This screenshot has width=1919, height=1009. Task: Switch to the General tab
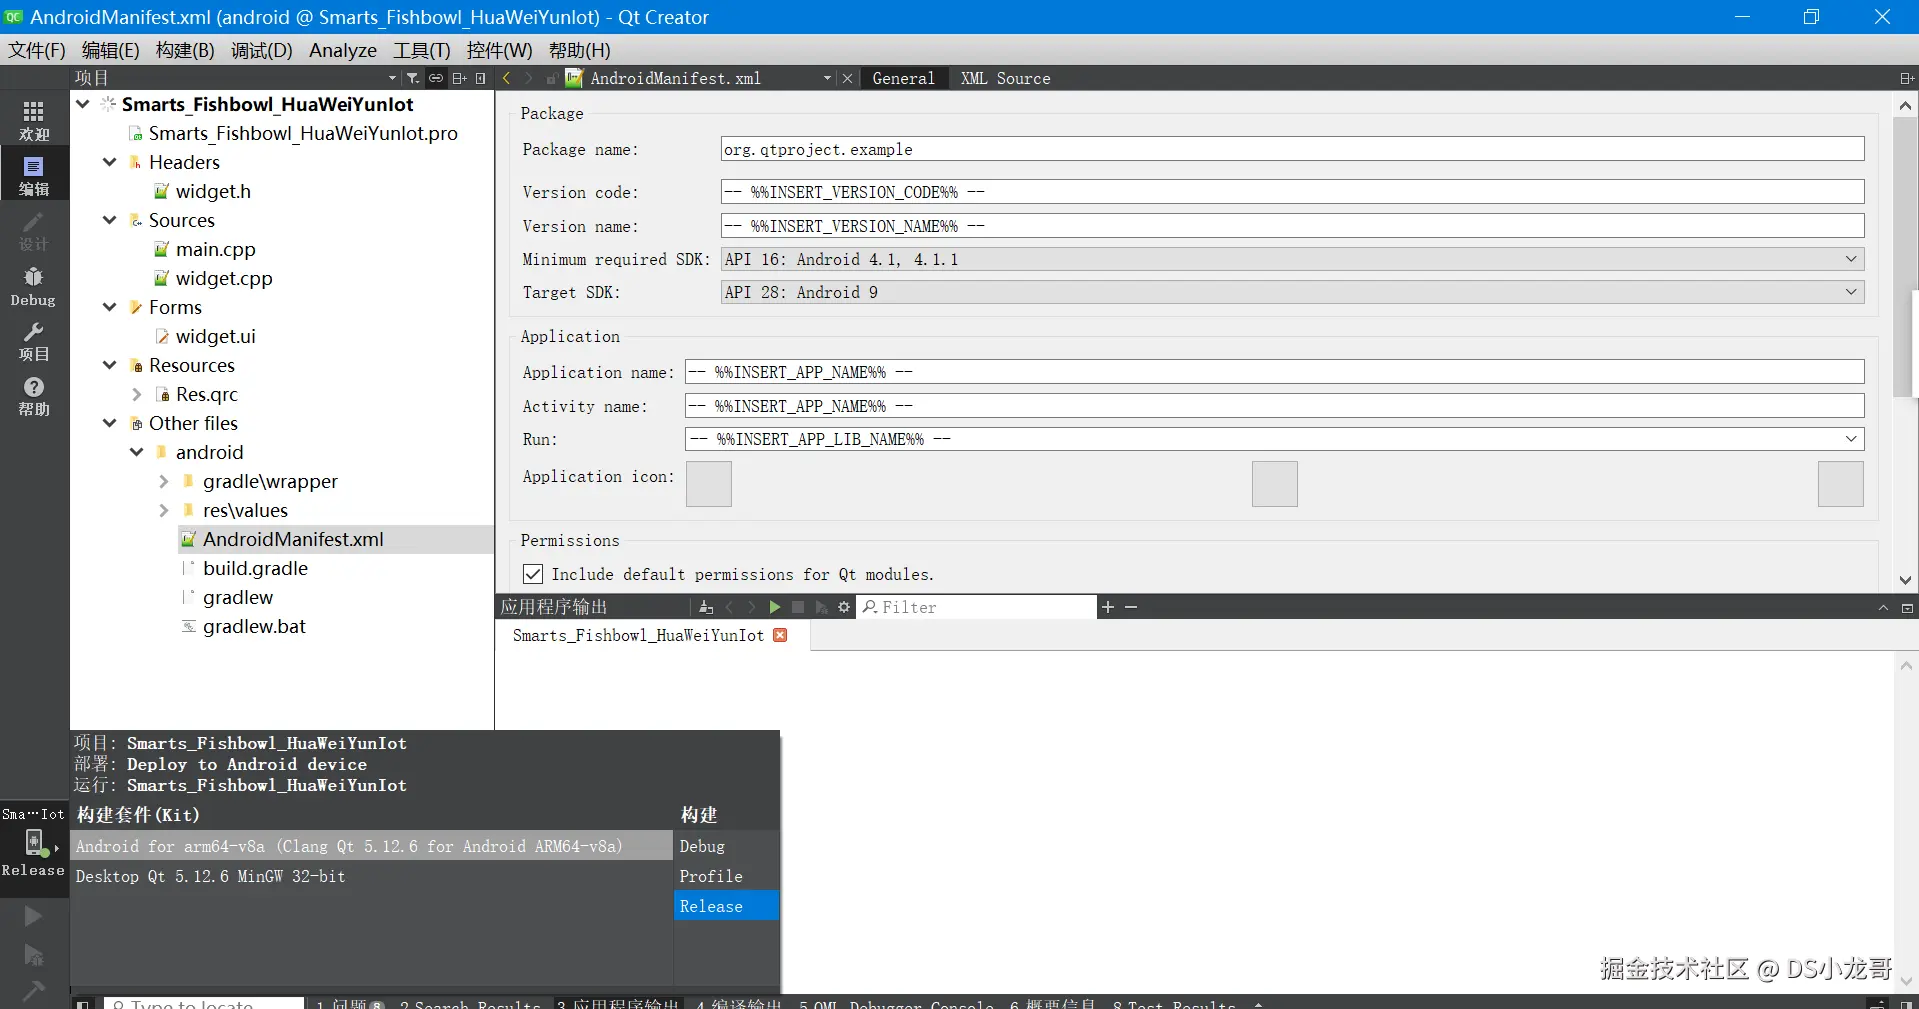point(903,78)
